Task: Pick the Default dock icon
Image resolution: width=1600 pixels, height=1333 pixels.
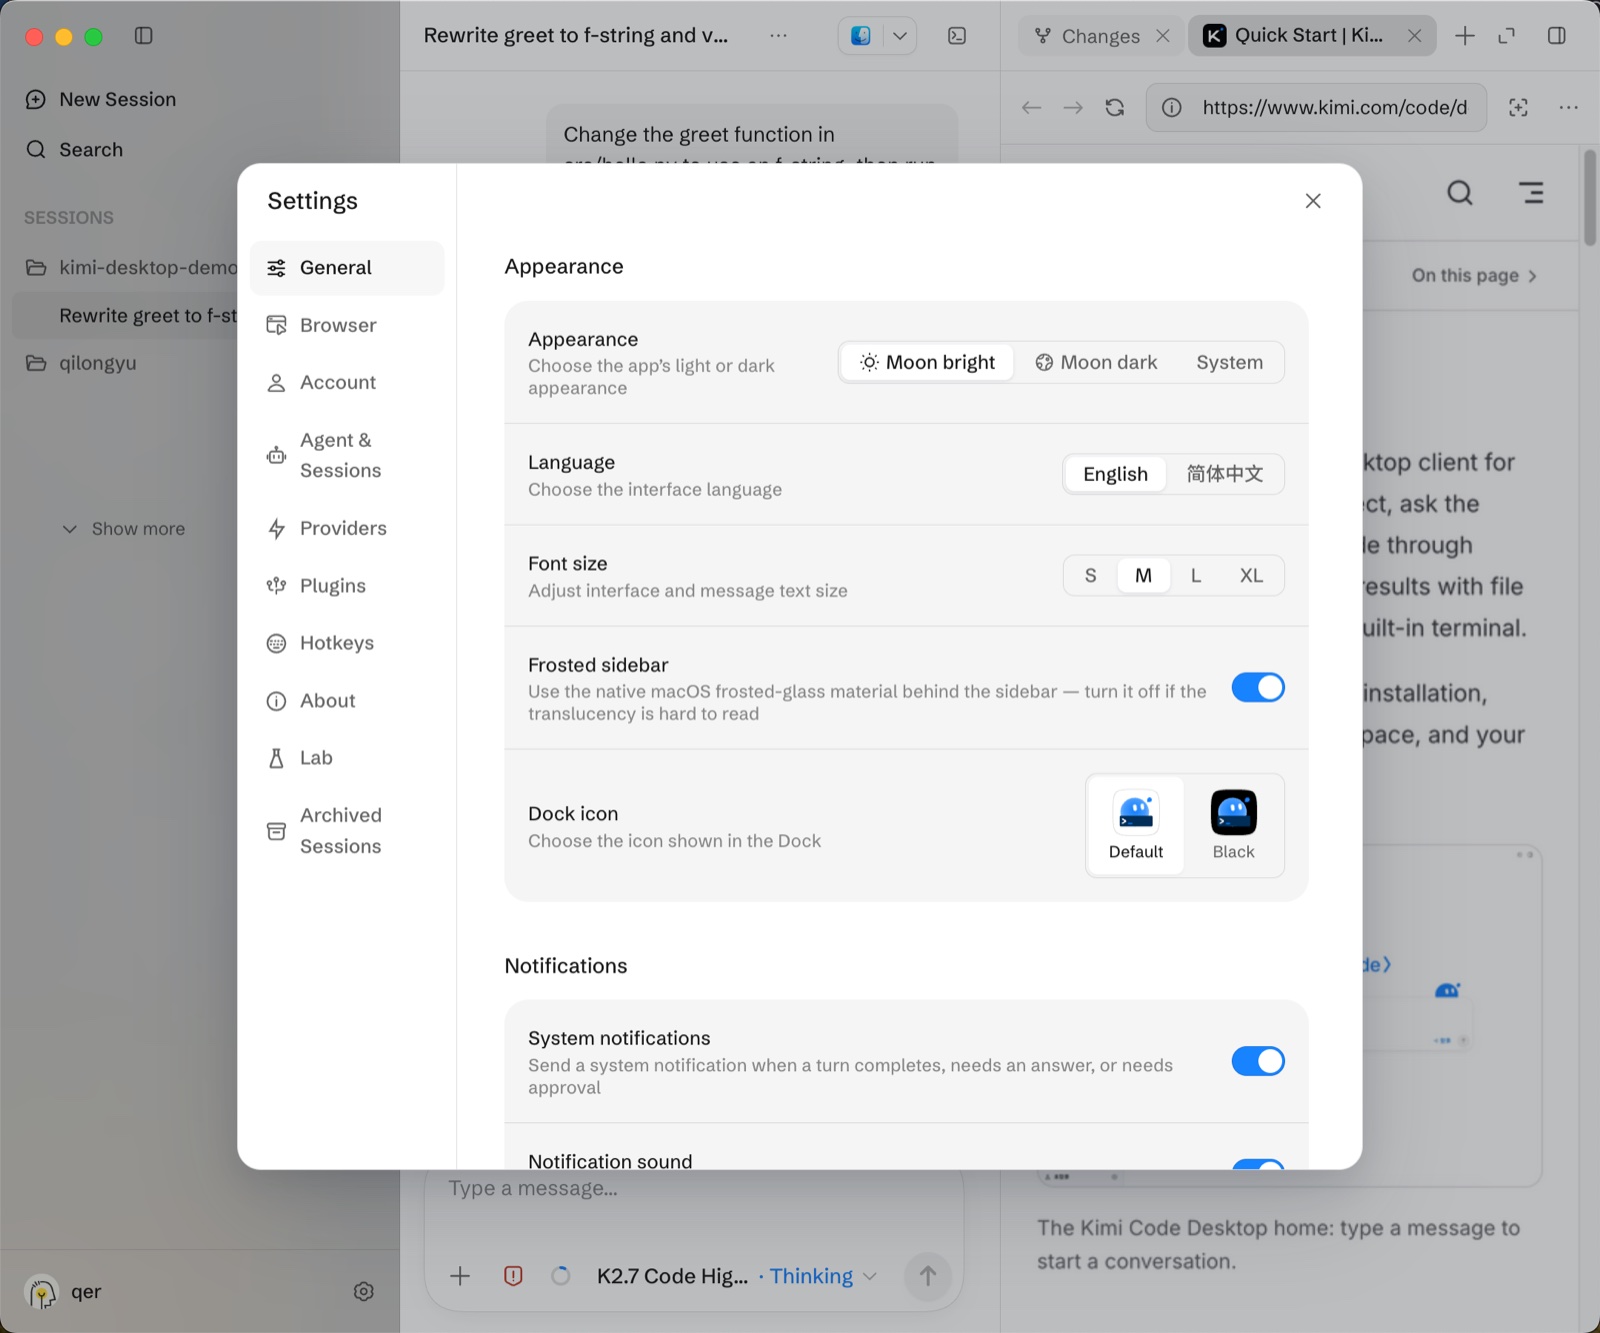Action: (1136, 826)
